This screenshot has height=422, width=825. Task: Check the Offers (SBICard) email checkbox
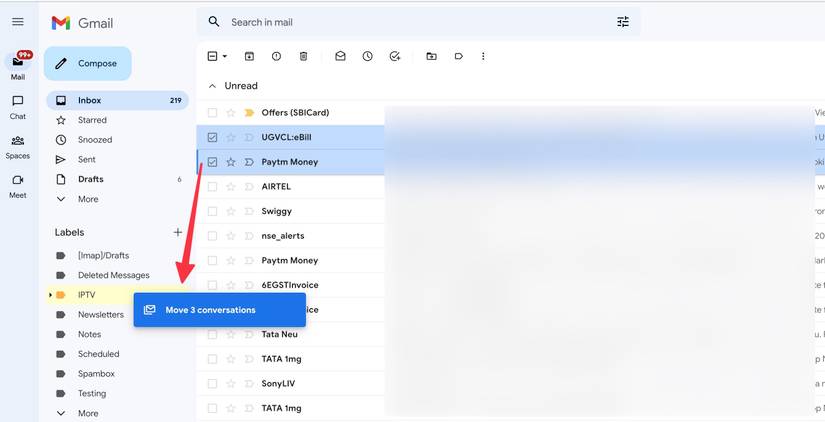[x=212, y=113]
